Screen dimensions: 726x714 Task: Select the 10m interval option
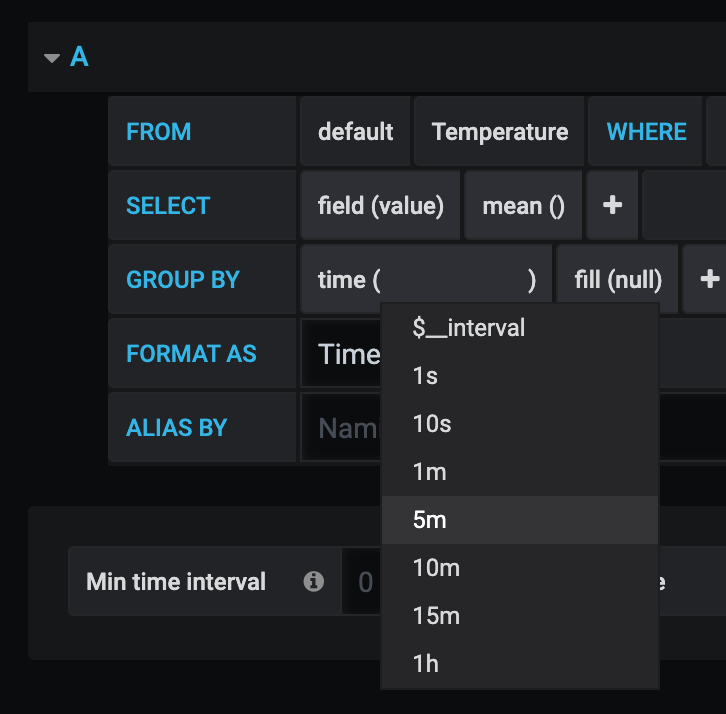435,568
